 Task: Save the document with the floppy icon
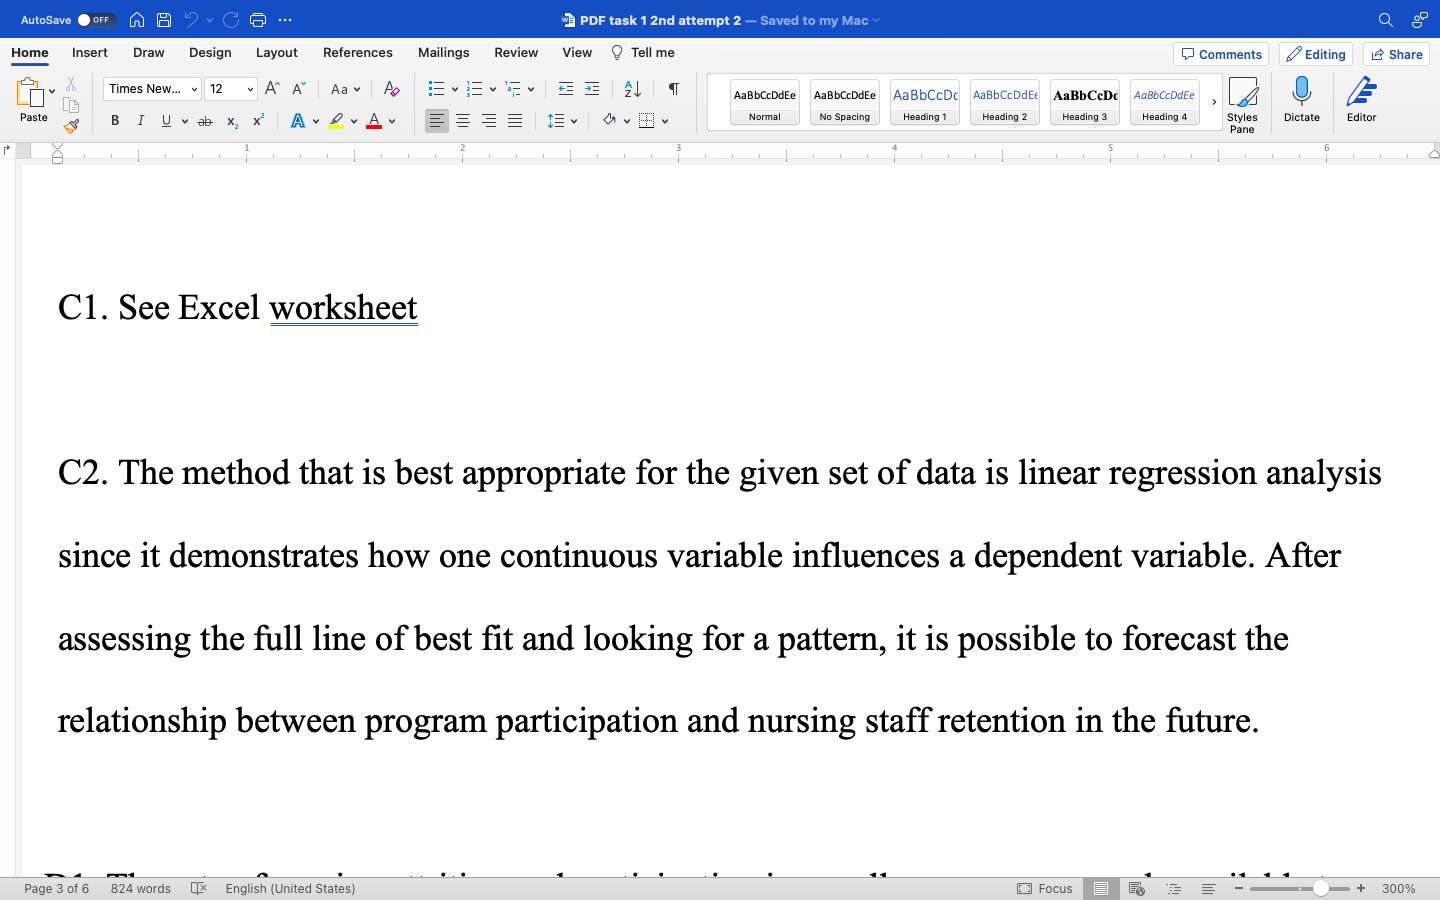click(164, 20)
